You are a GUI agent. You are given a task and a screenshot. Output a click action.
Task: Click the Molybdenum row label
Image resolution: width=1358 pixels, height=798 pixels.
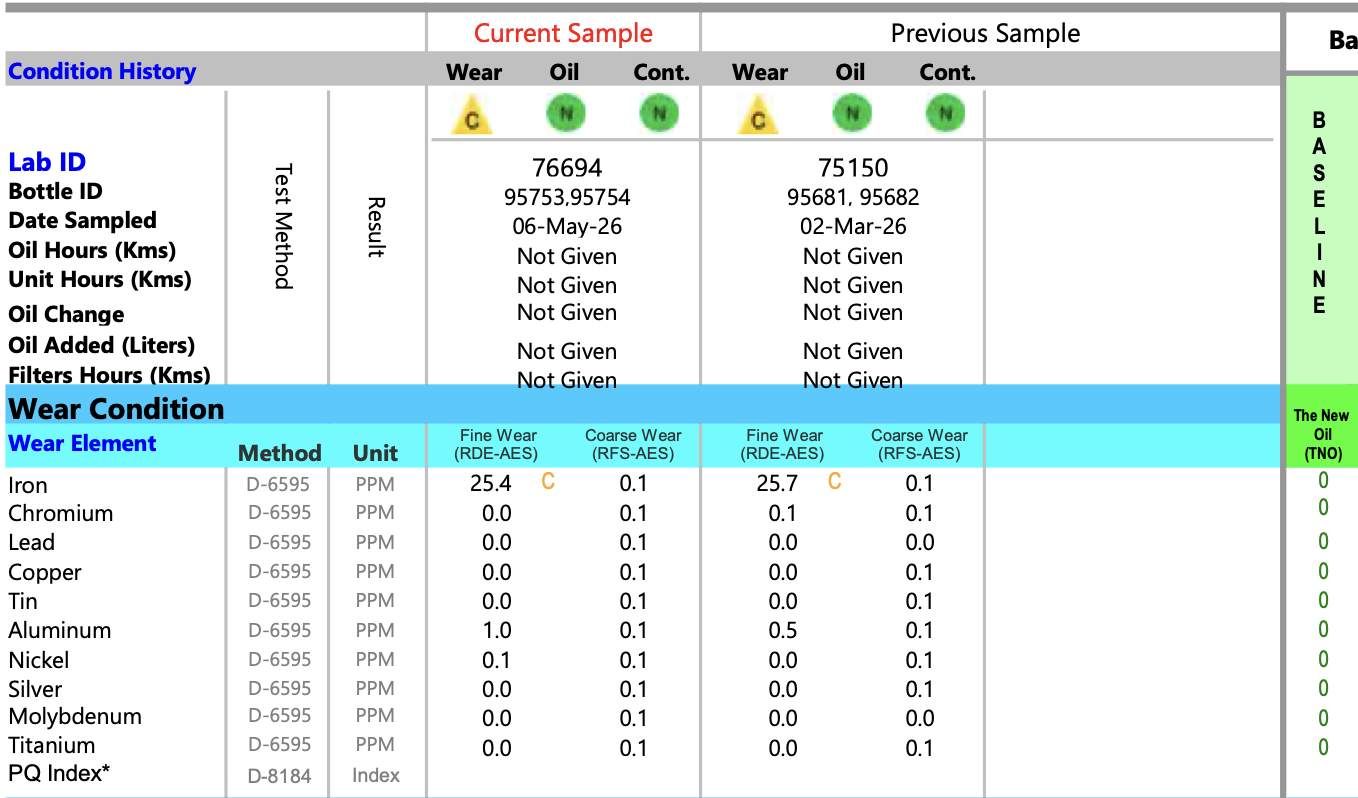coord(75,717)
